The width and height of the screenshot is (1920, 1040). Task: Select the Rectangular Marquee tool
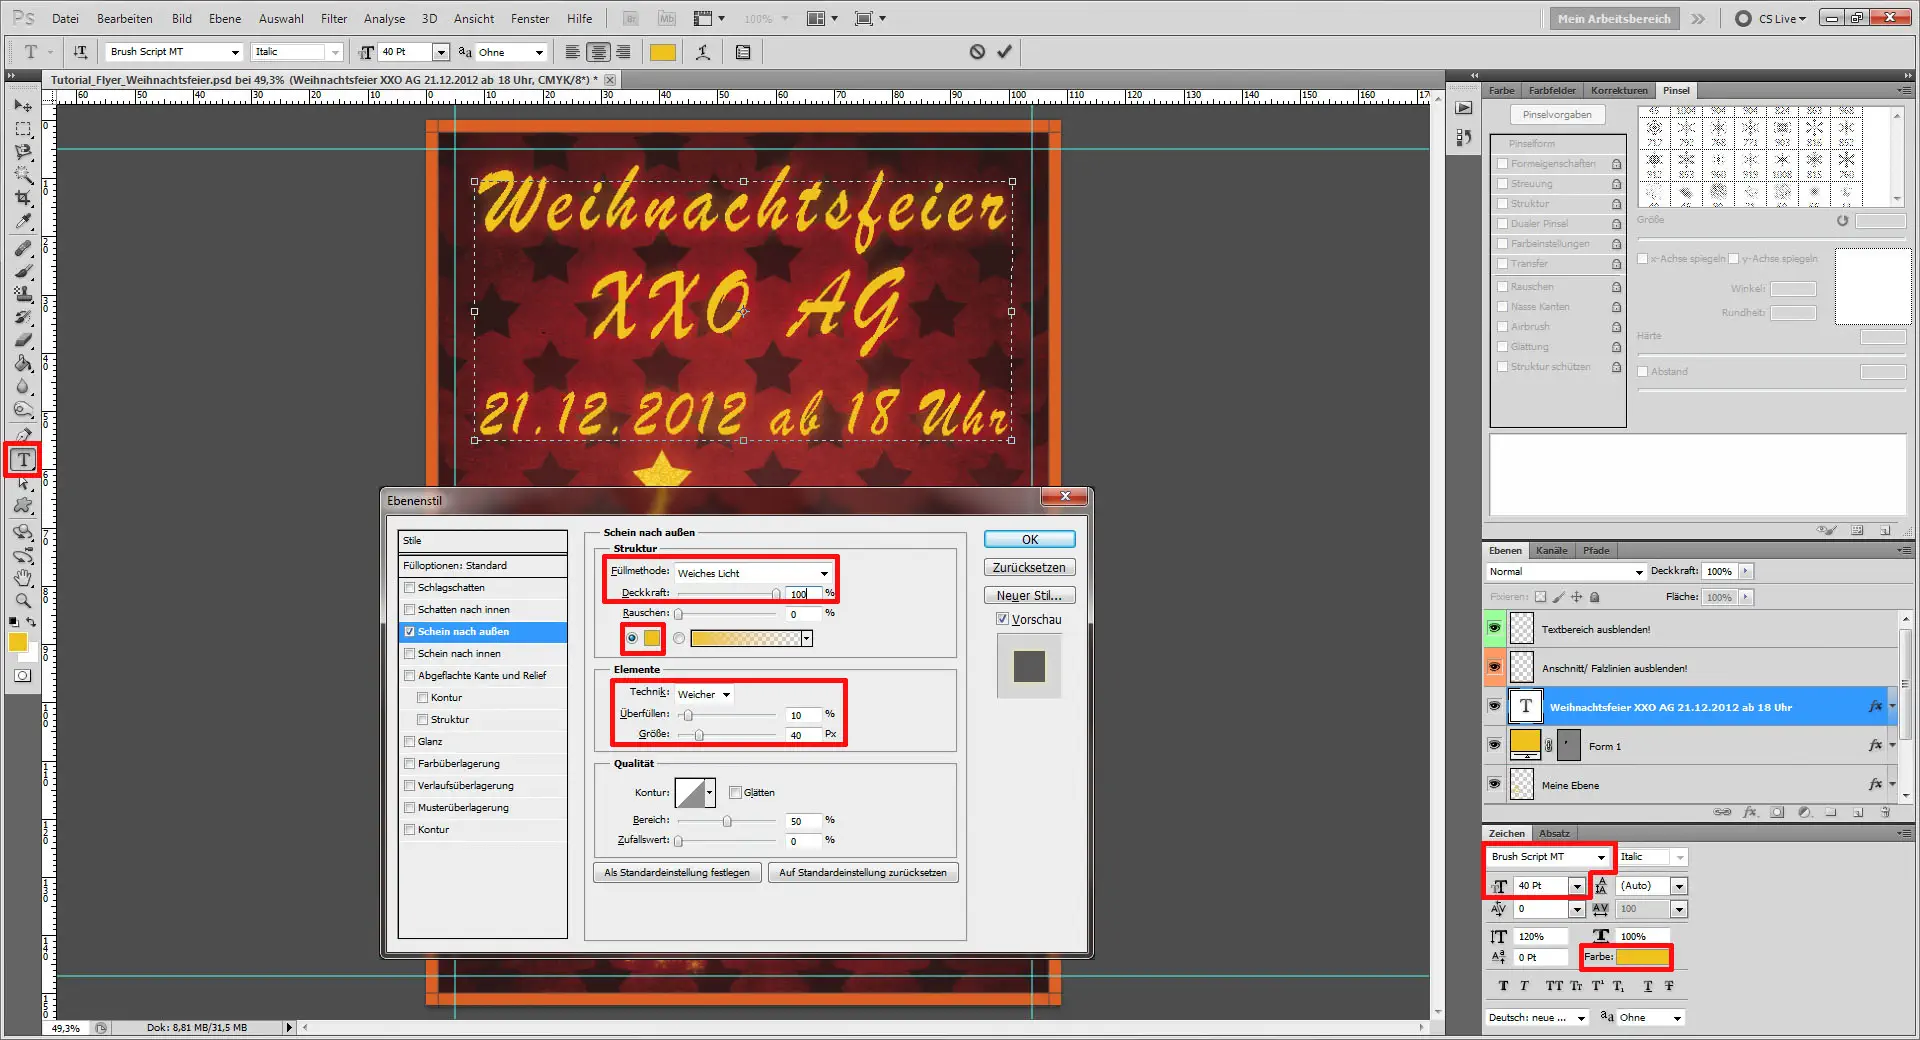click(23, 129)
